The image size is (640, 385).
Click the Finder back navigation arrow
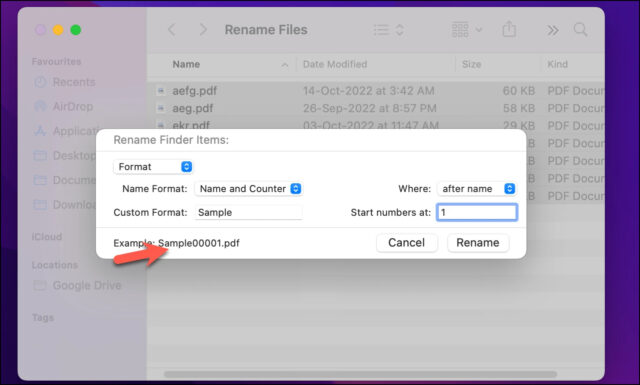pyautogui.click(x=172, y=30)
